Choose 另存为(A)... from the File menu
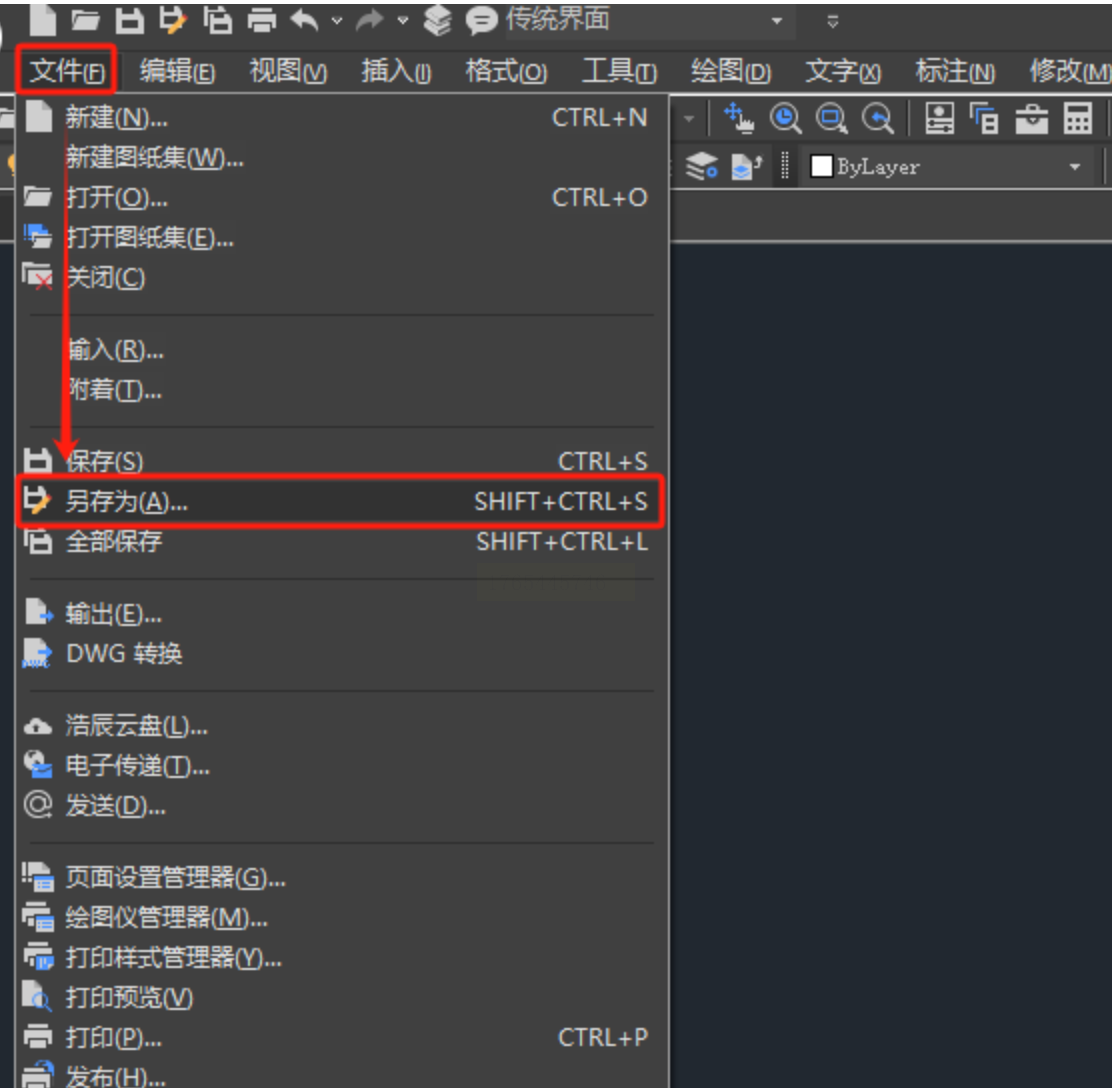This screenshot has height=1088, width=1112. [340, 501]
